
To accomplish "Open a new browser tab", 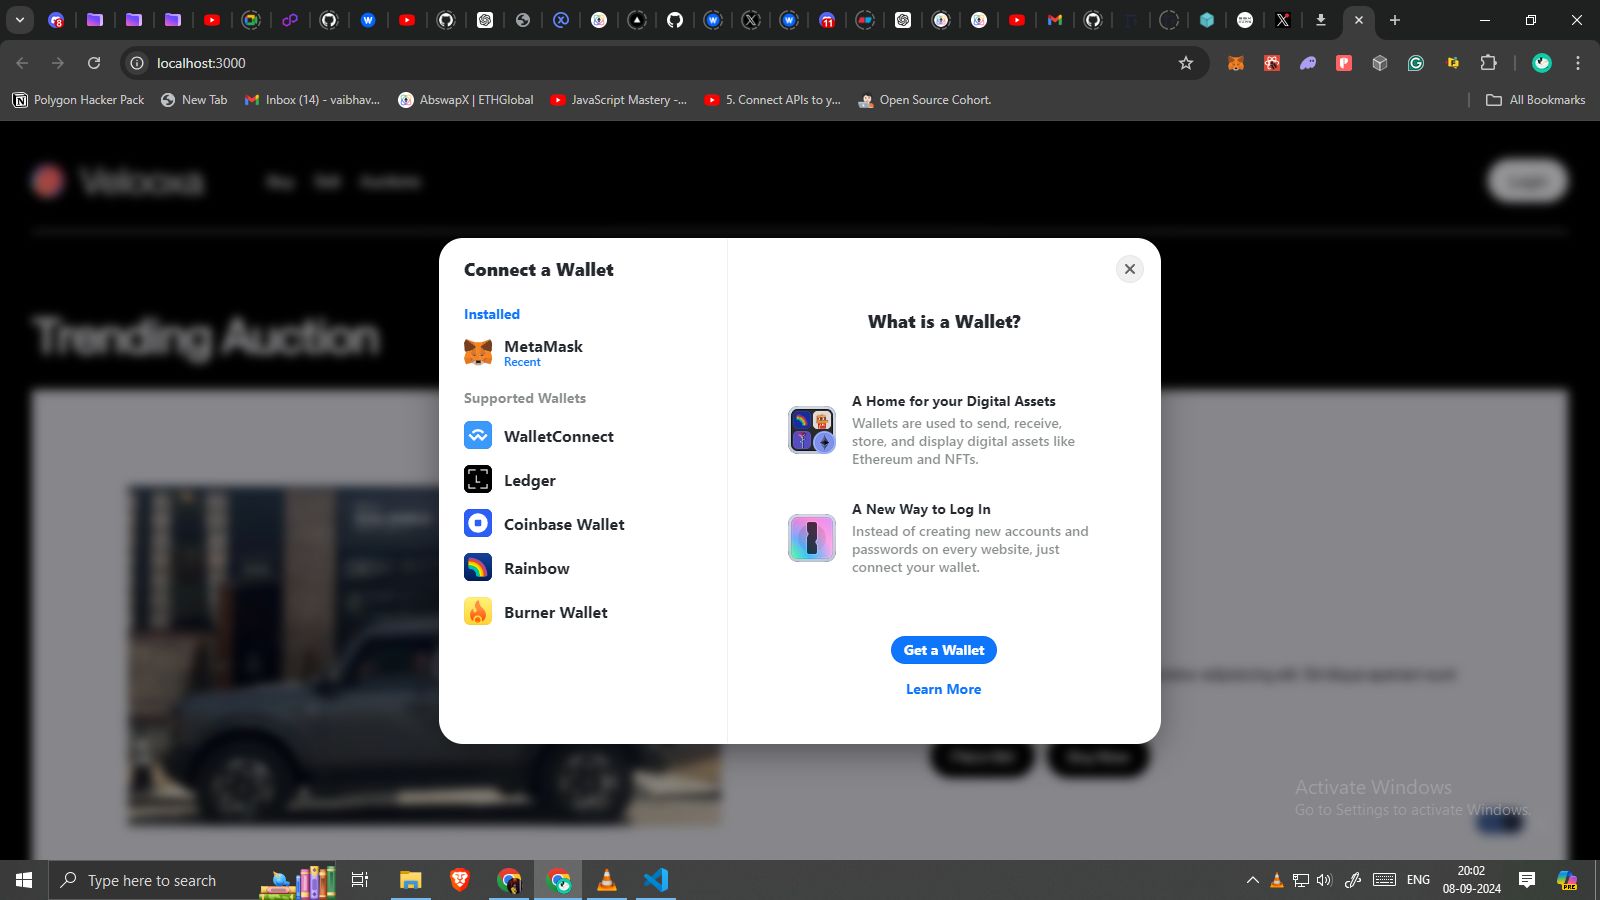I will [1395, 20].
